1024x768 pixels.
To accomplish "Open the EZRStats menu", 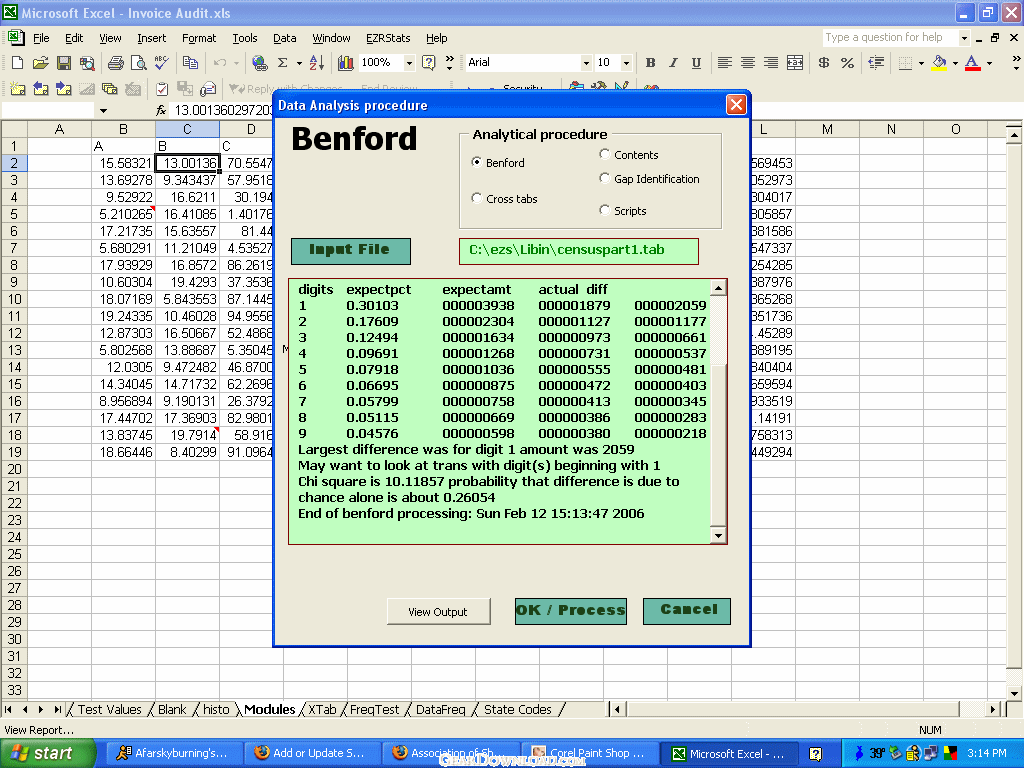I will point(388,38).
